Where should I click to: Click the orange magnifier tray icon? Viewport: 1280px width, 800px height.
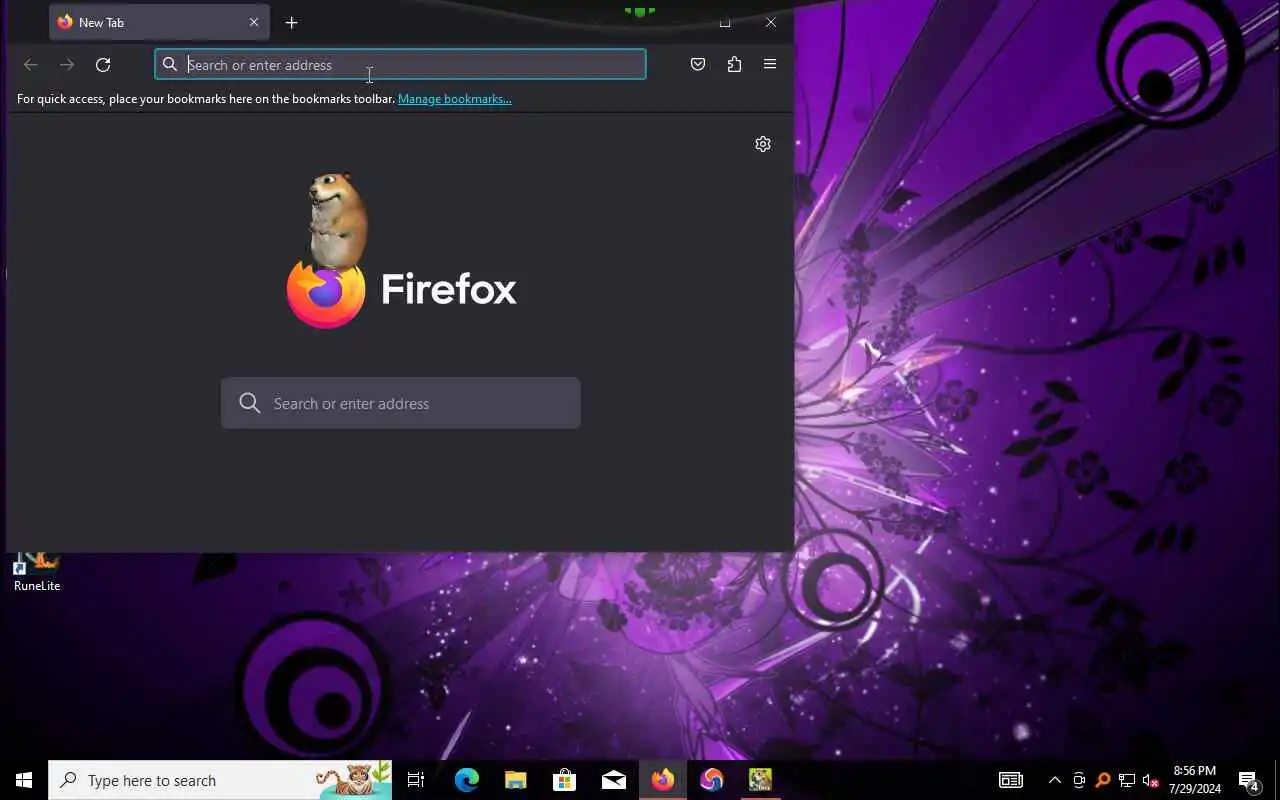(x=1103, y=780)
